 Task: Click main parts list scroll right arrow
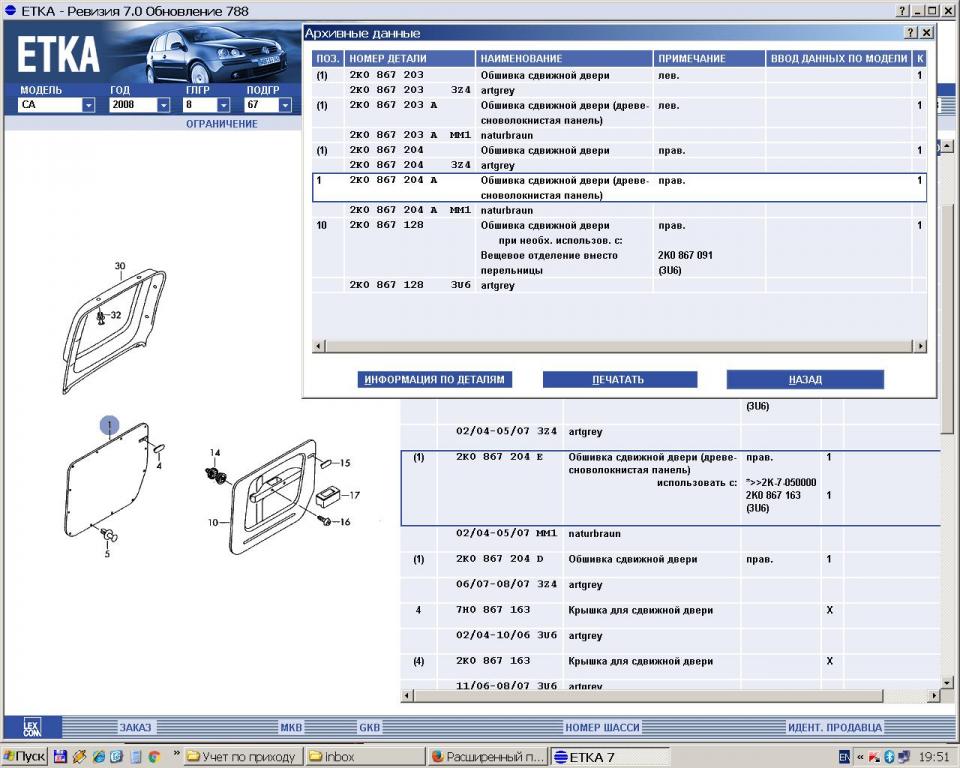[934, 696]
